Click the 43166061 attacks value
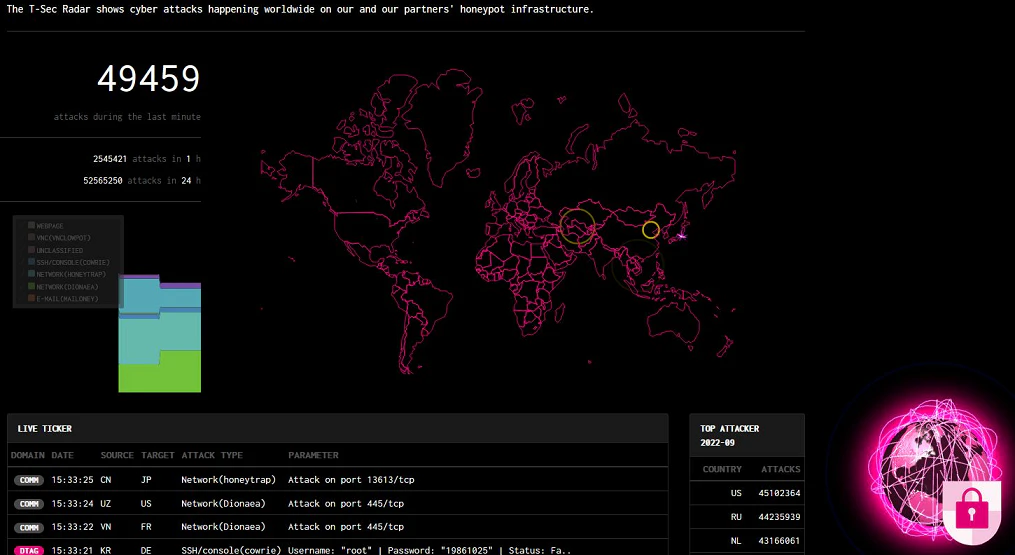Image resolution: width=1015 pixels, height=555 pixels. click(779, 541)
